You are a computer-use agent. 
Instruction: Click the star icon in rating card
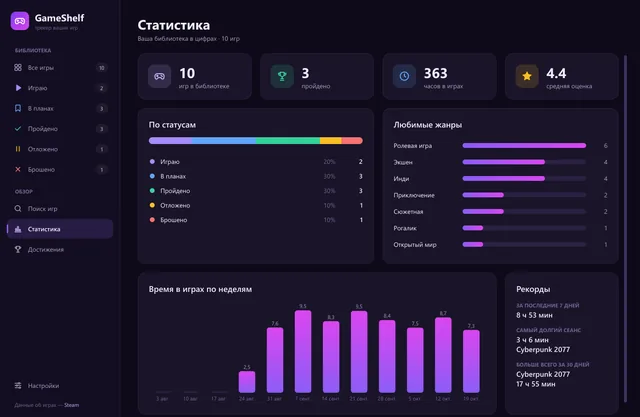click(527, 76)
